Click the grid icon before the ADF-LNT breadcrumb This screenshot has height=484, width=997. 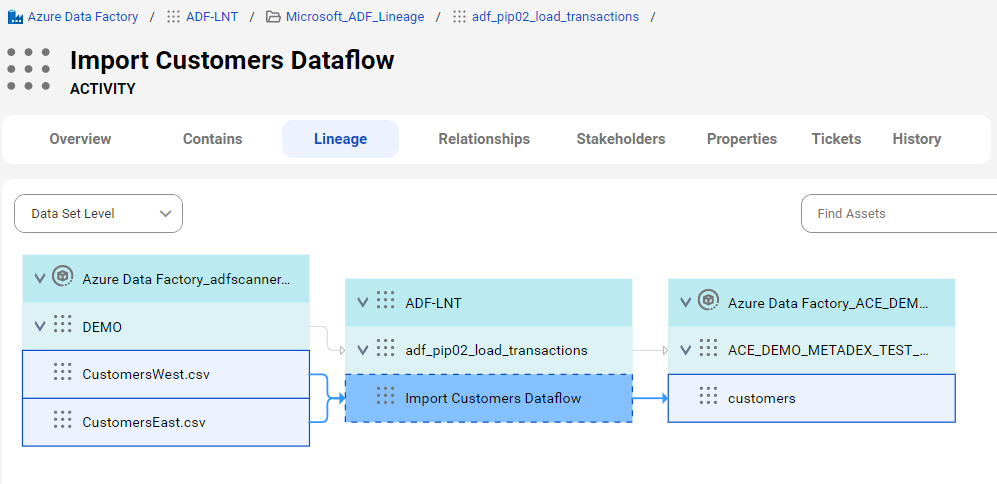click(x=174, y=17)
